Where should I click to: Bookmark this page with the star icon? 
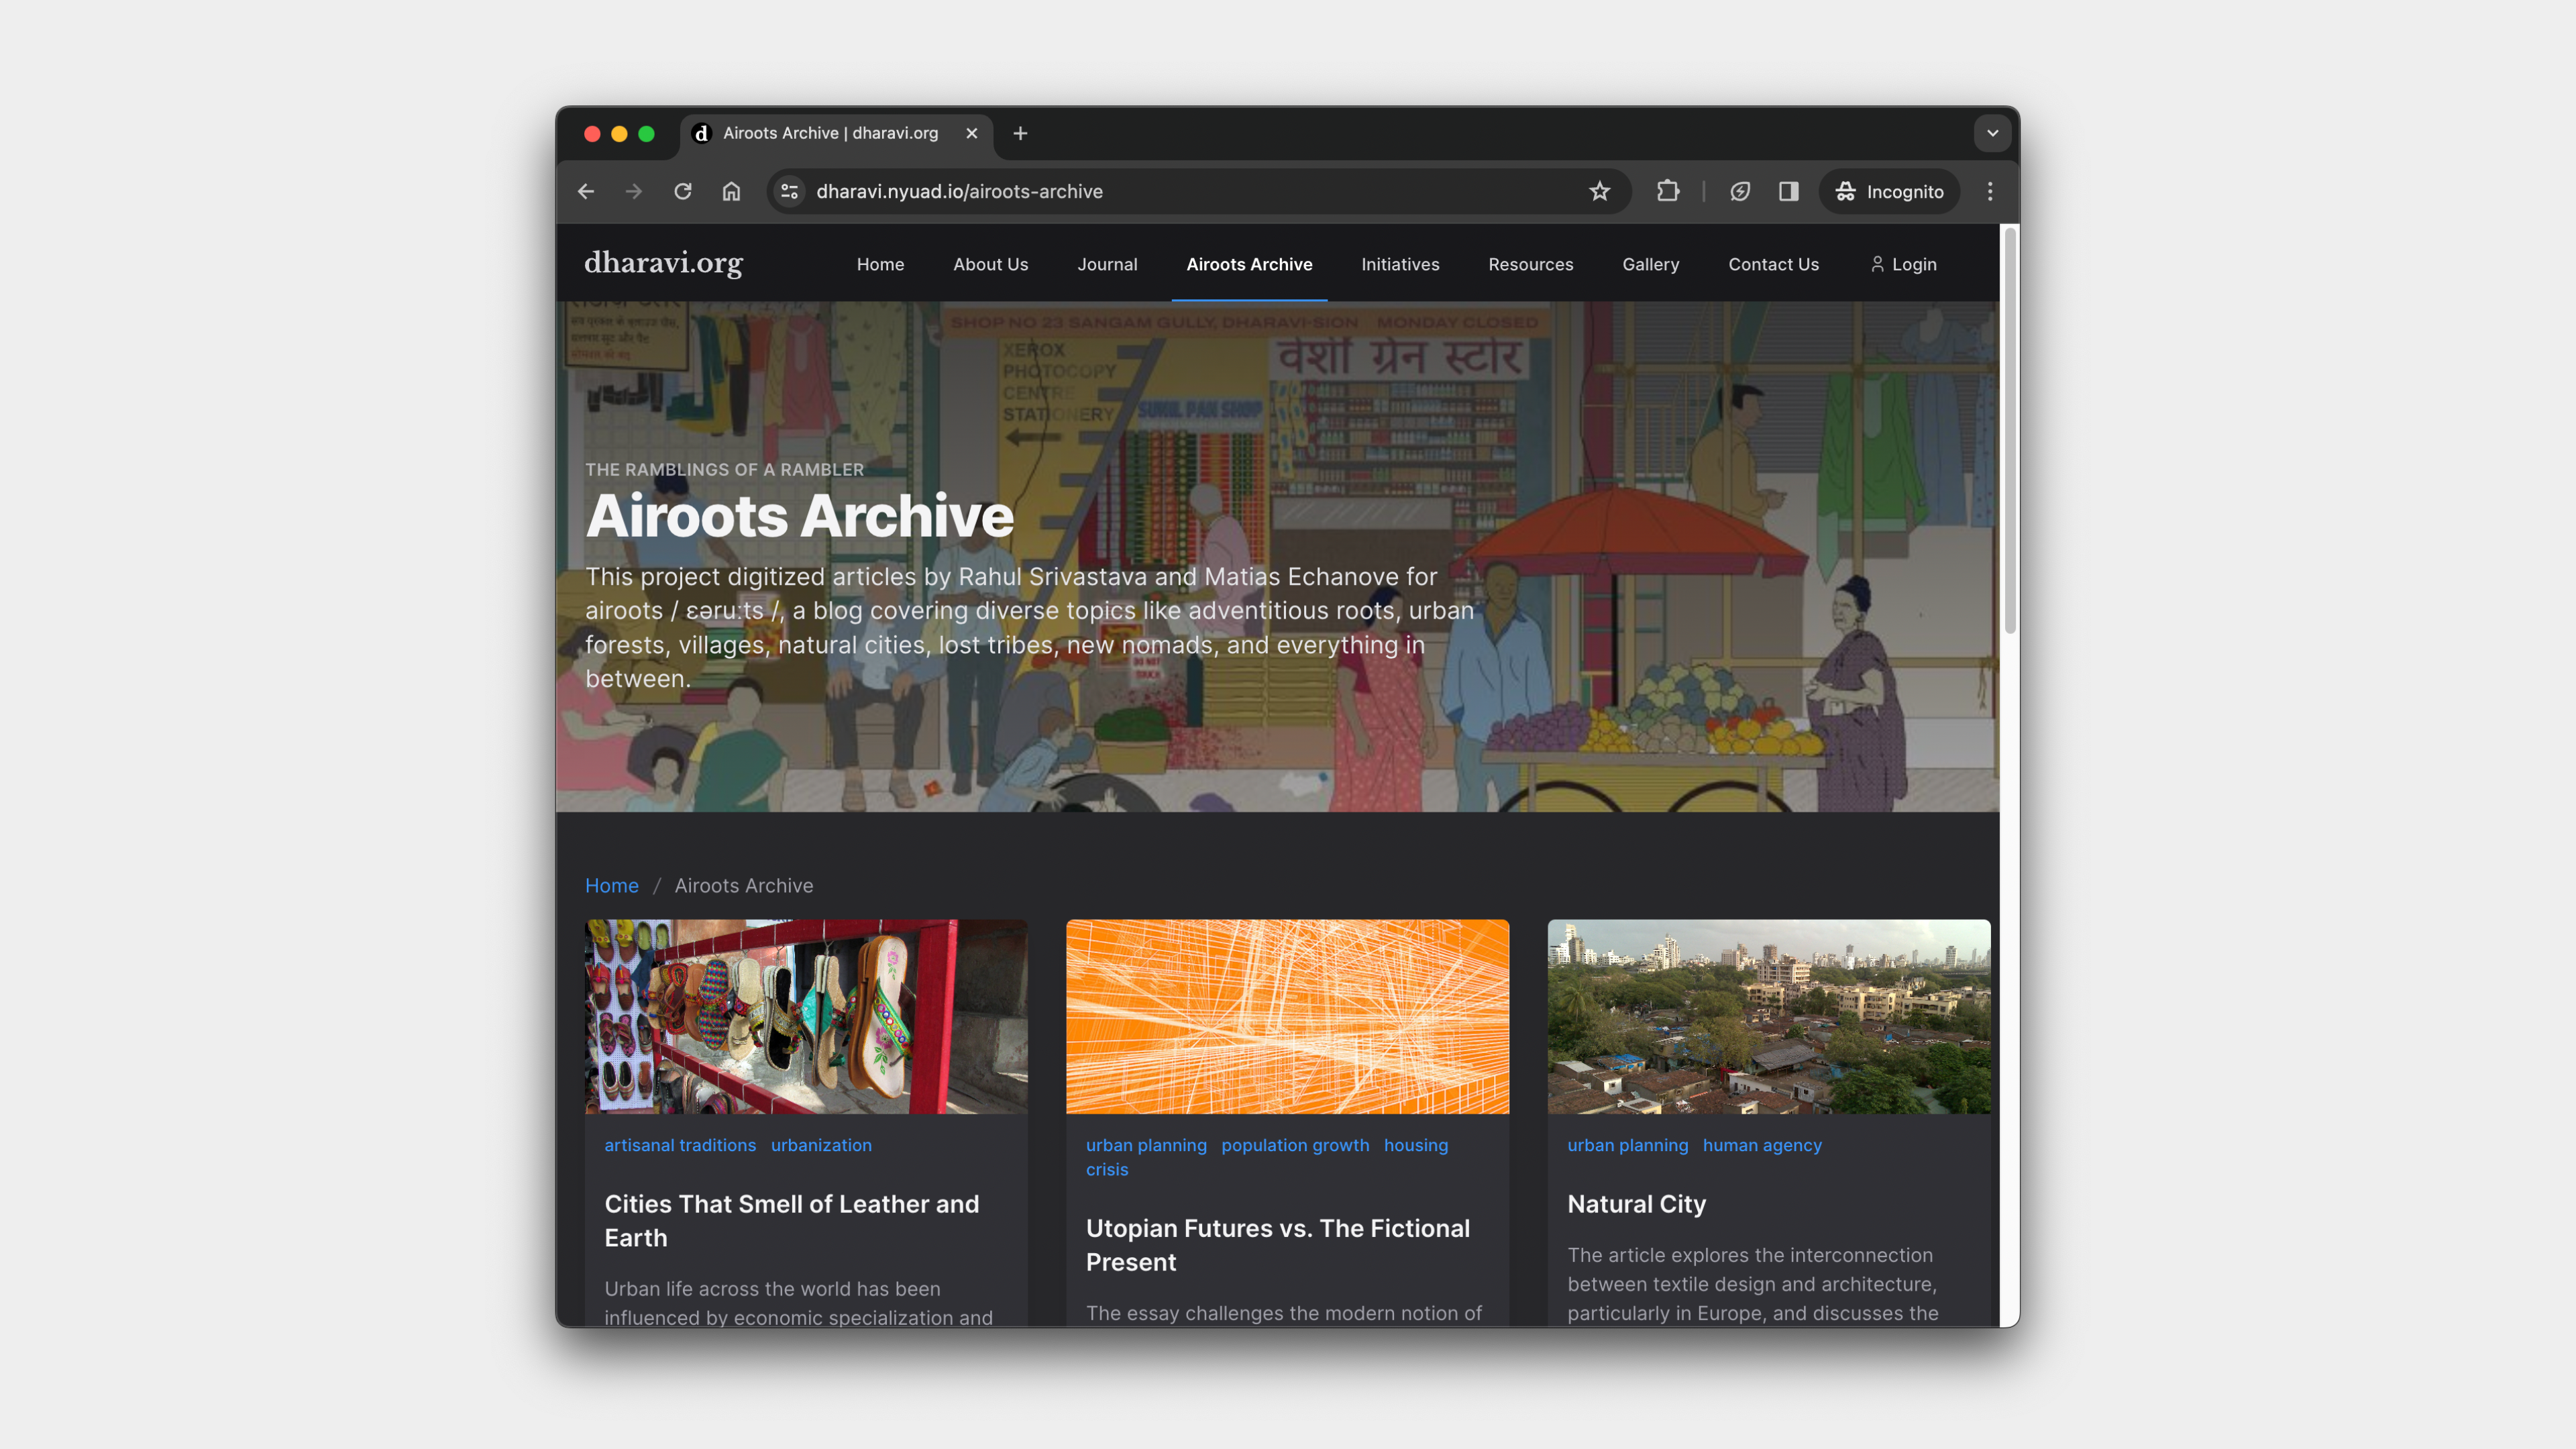1599,191
